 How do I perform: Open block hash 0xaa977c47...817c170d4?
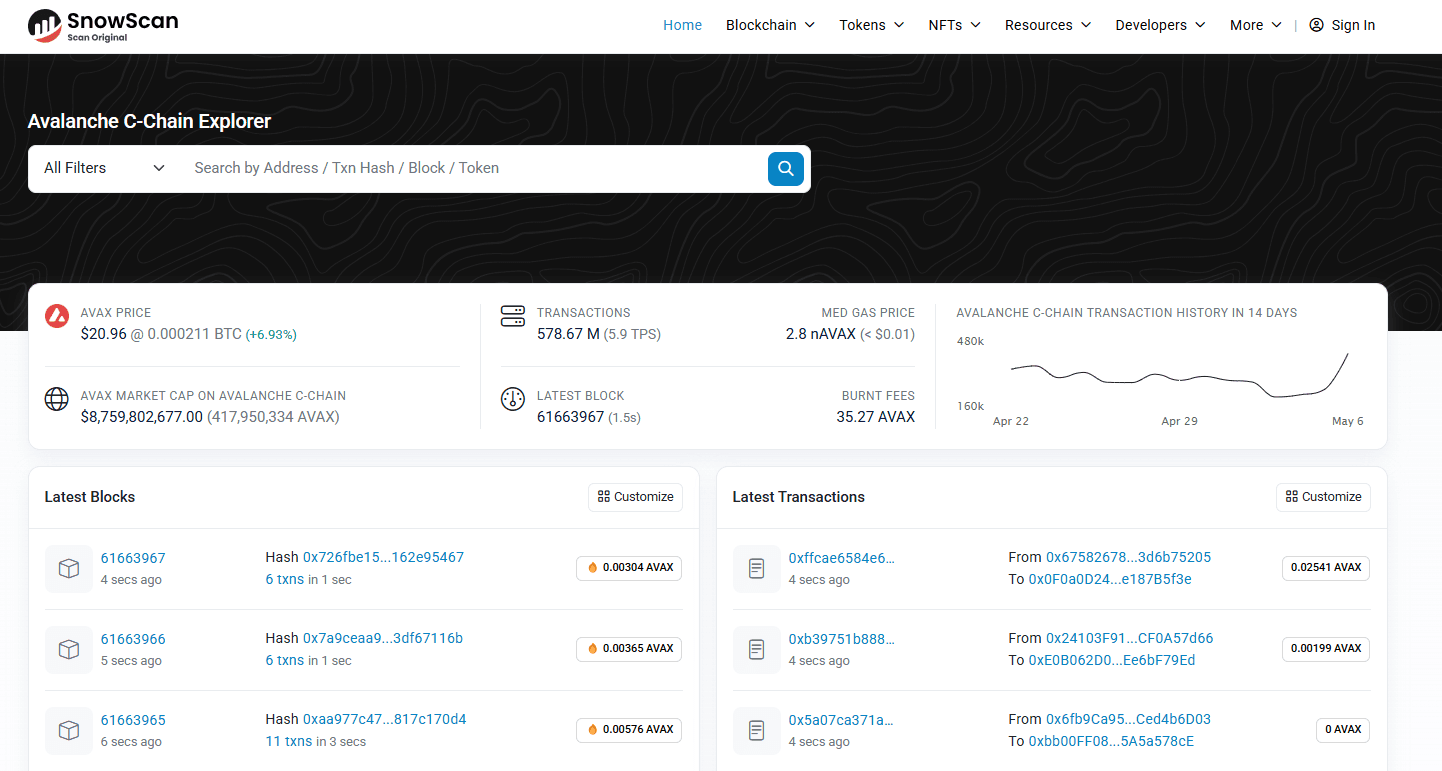384,719
